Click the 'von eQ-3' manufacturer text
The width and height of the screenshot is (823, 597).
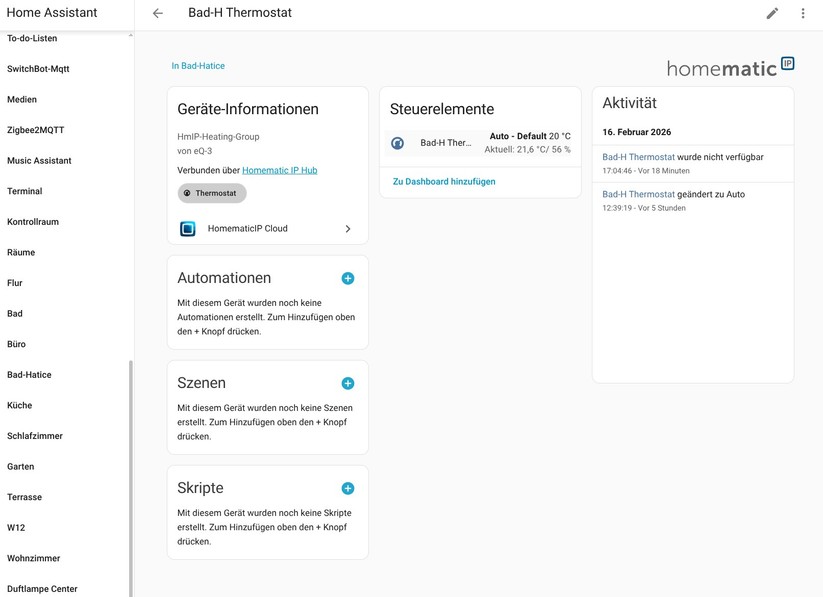click(x=195, y=151)
